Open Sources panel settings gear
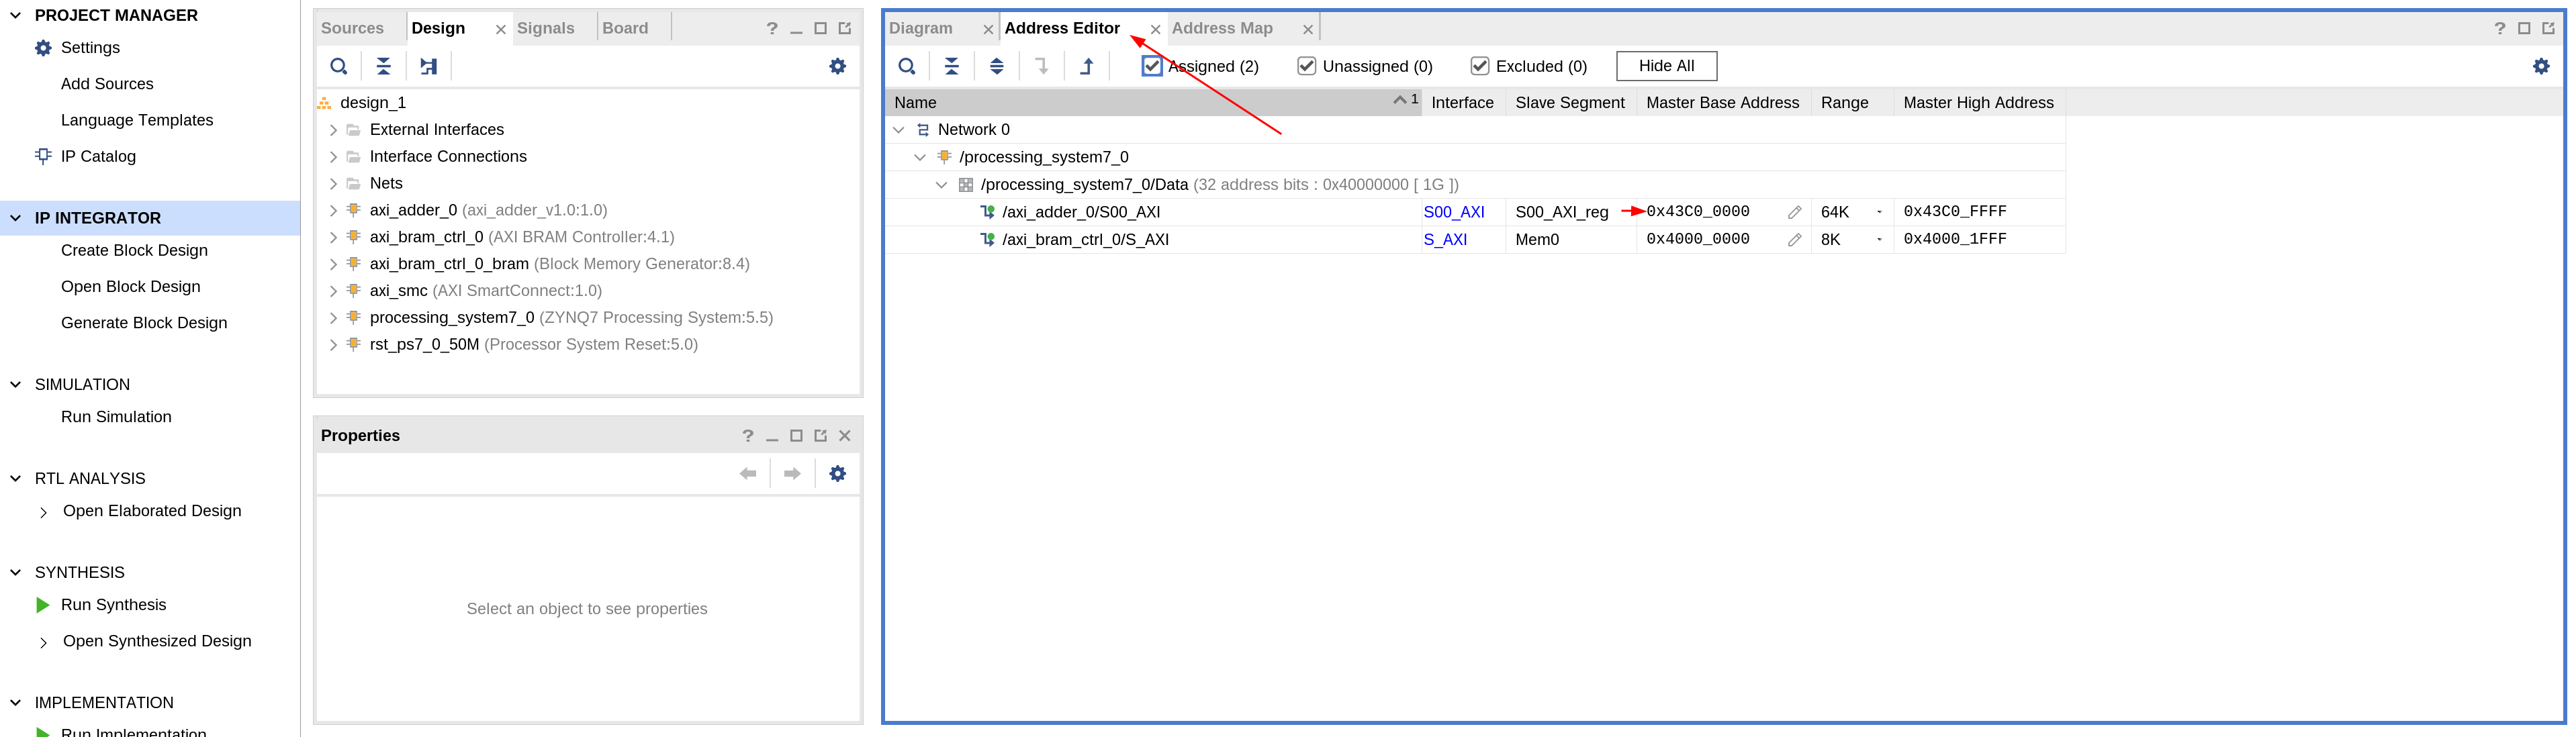This screenshot has height=737, width=2576. [x=837, y=66]
